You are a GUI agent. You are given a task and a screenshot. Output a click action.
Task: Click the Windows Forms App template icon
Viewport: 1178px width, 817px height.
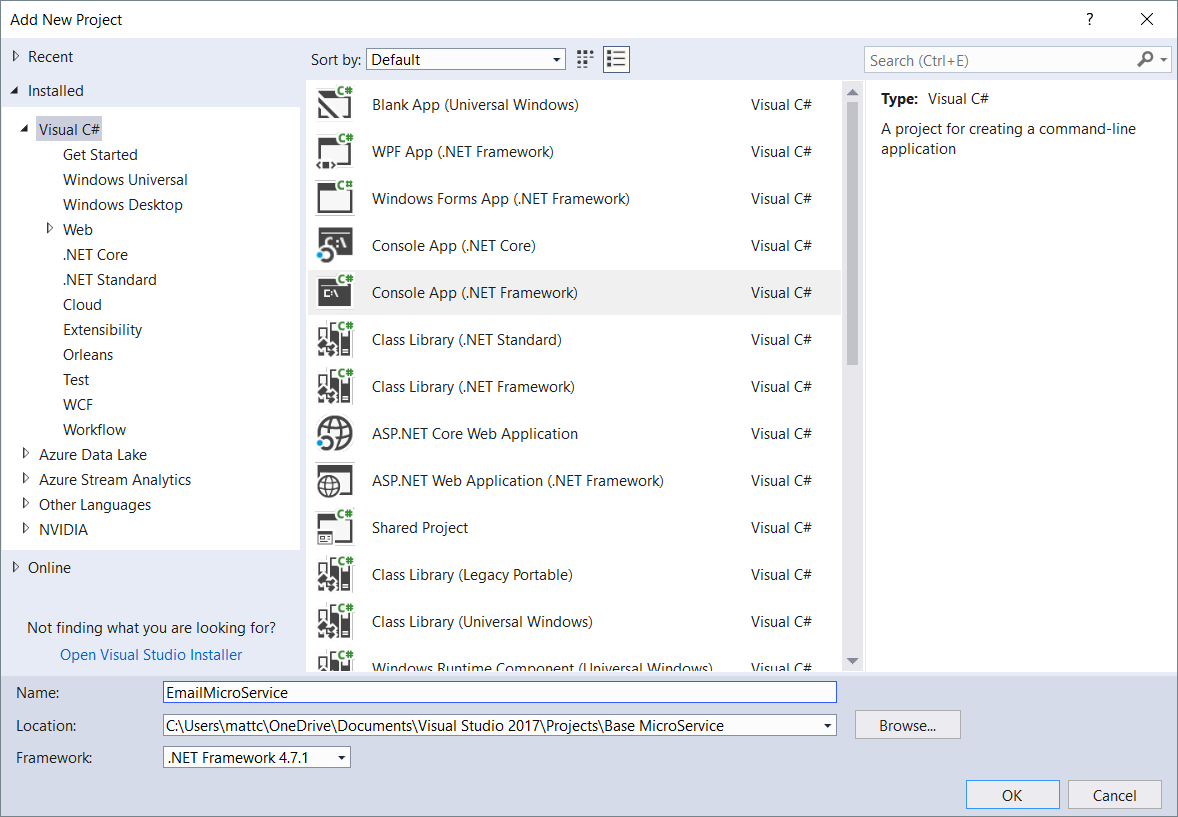point(334,198)
